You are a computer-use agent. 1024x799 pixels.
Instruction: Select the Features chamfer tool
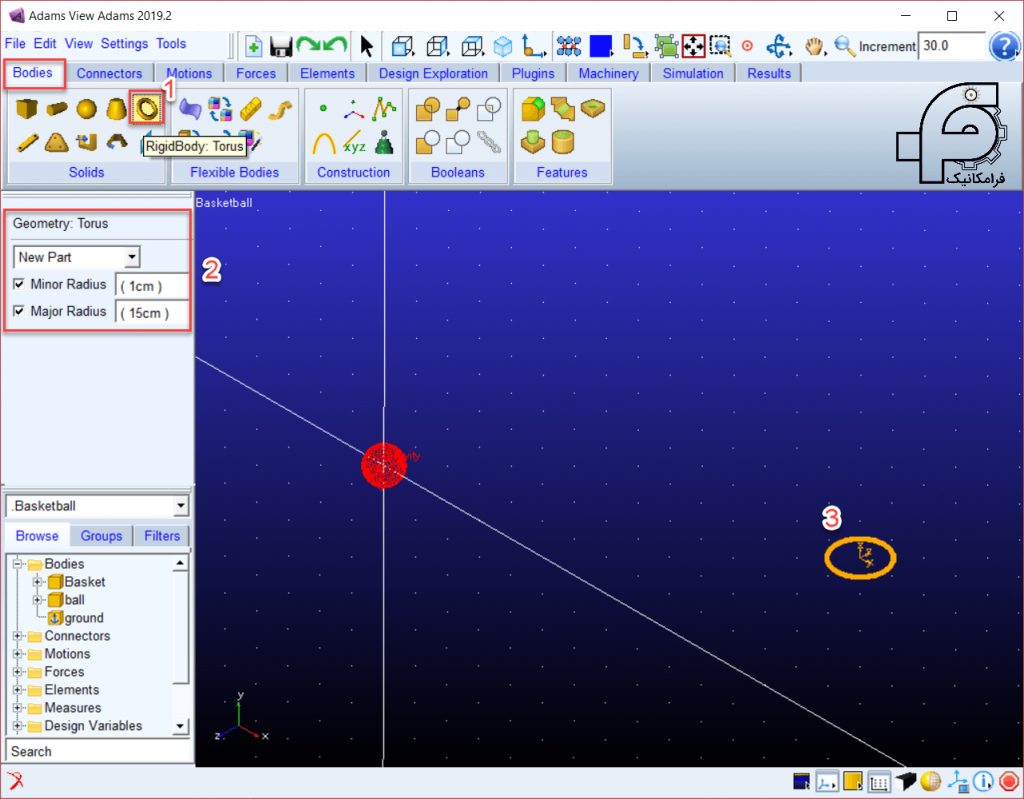tap(562, 108)
